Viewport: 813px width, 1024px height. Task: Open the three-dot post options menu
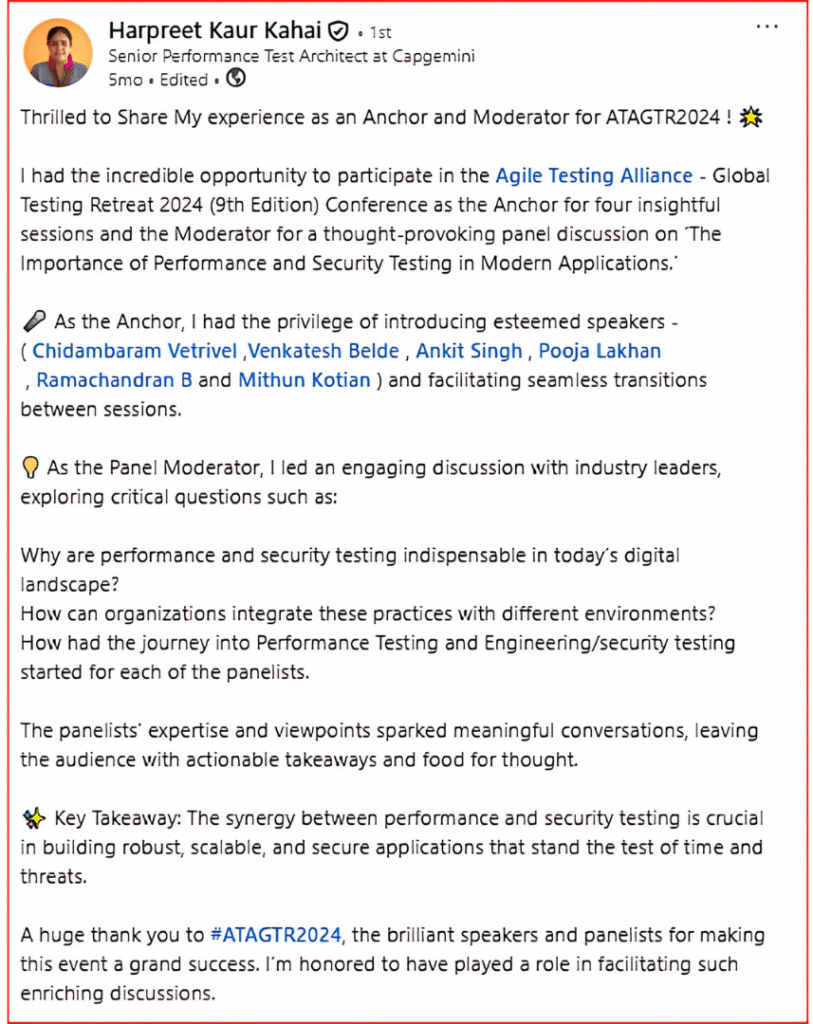(x=767, y=27)
